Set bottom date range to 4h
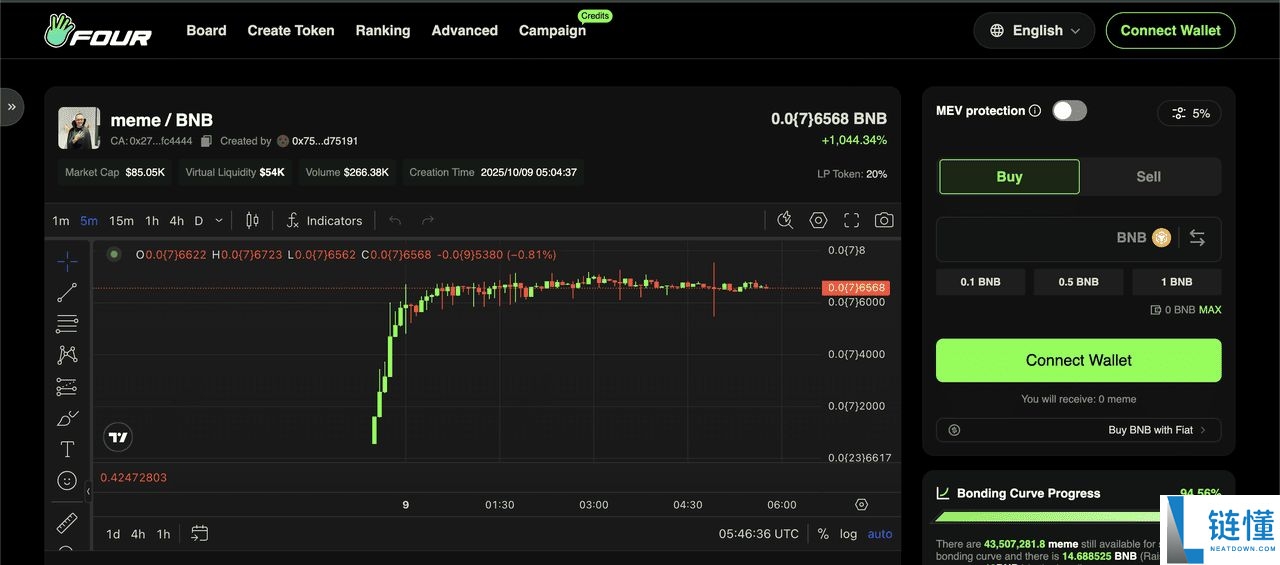The height and width of the screenshot is (565, 1280). point(138,533)
